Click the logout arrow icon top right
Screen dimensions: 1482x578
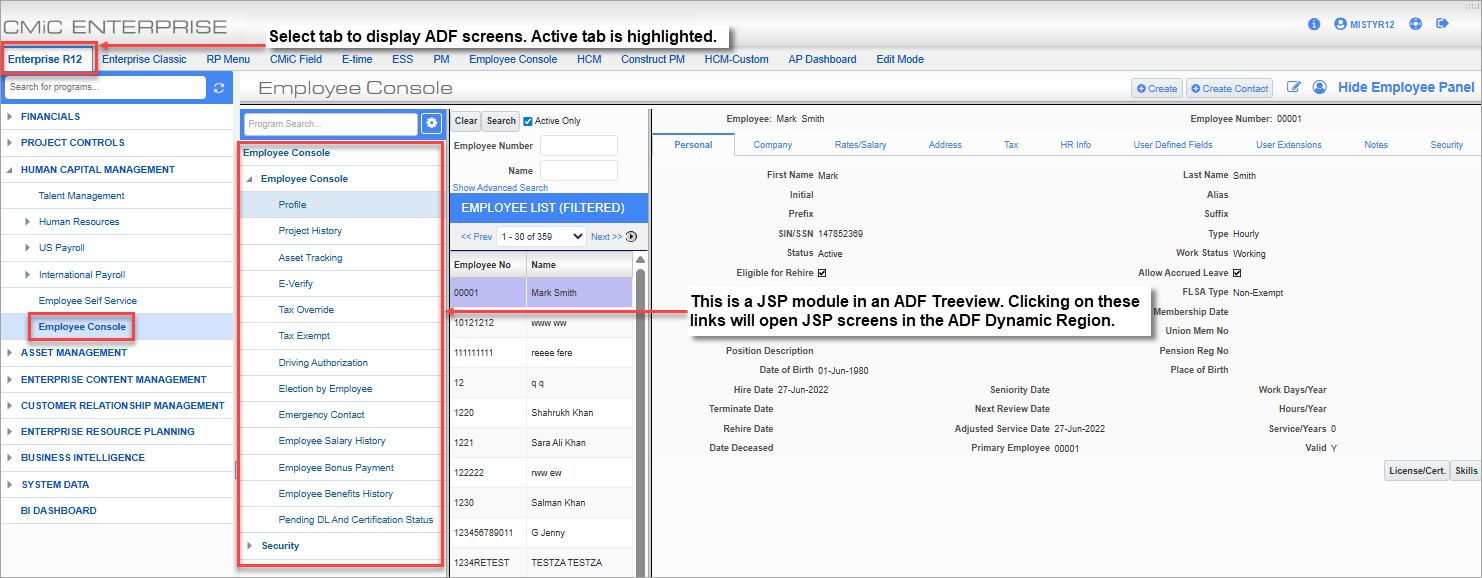point(1444,23)
